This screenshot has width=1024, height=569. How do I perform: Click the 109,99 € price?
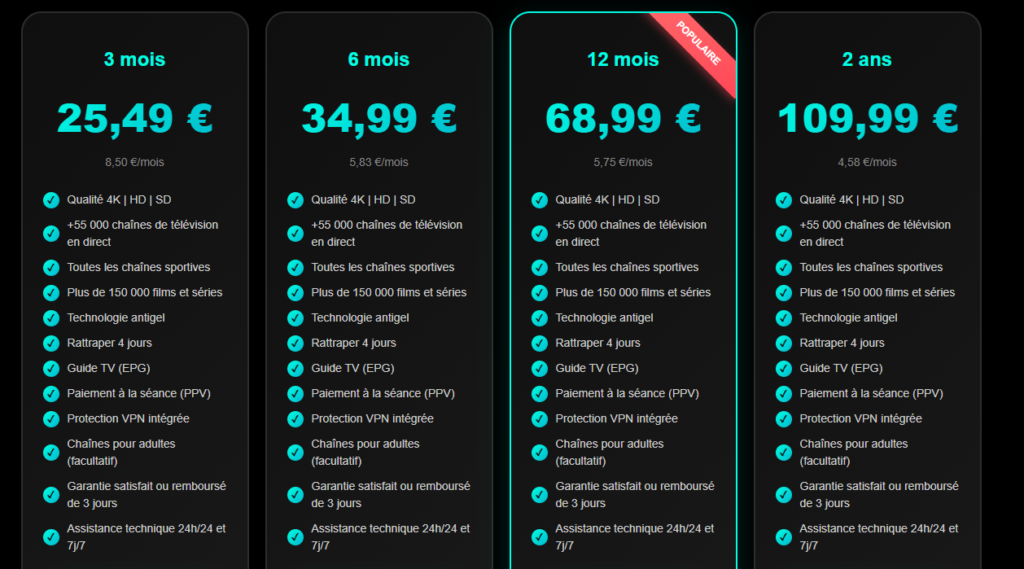[867, 118]
